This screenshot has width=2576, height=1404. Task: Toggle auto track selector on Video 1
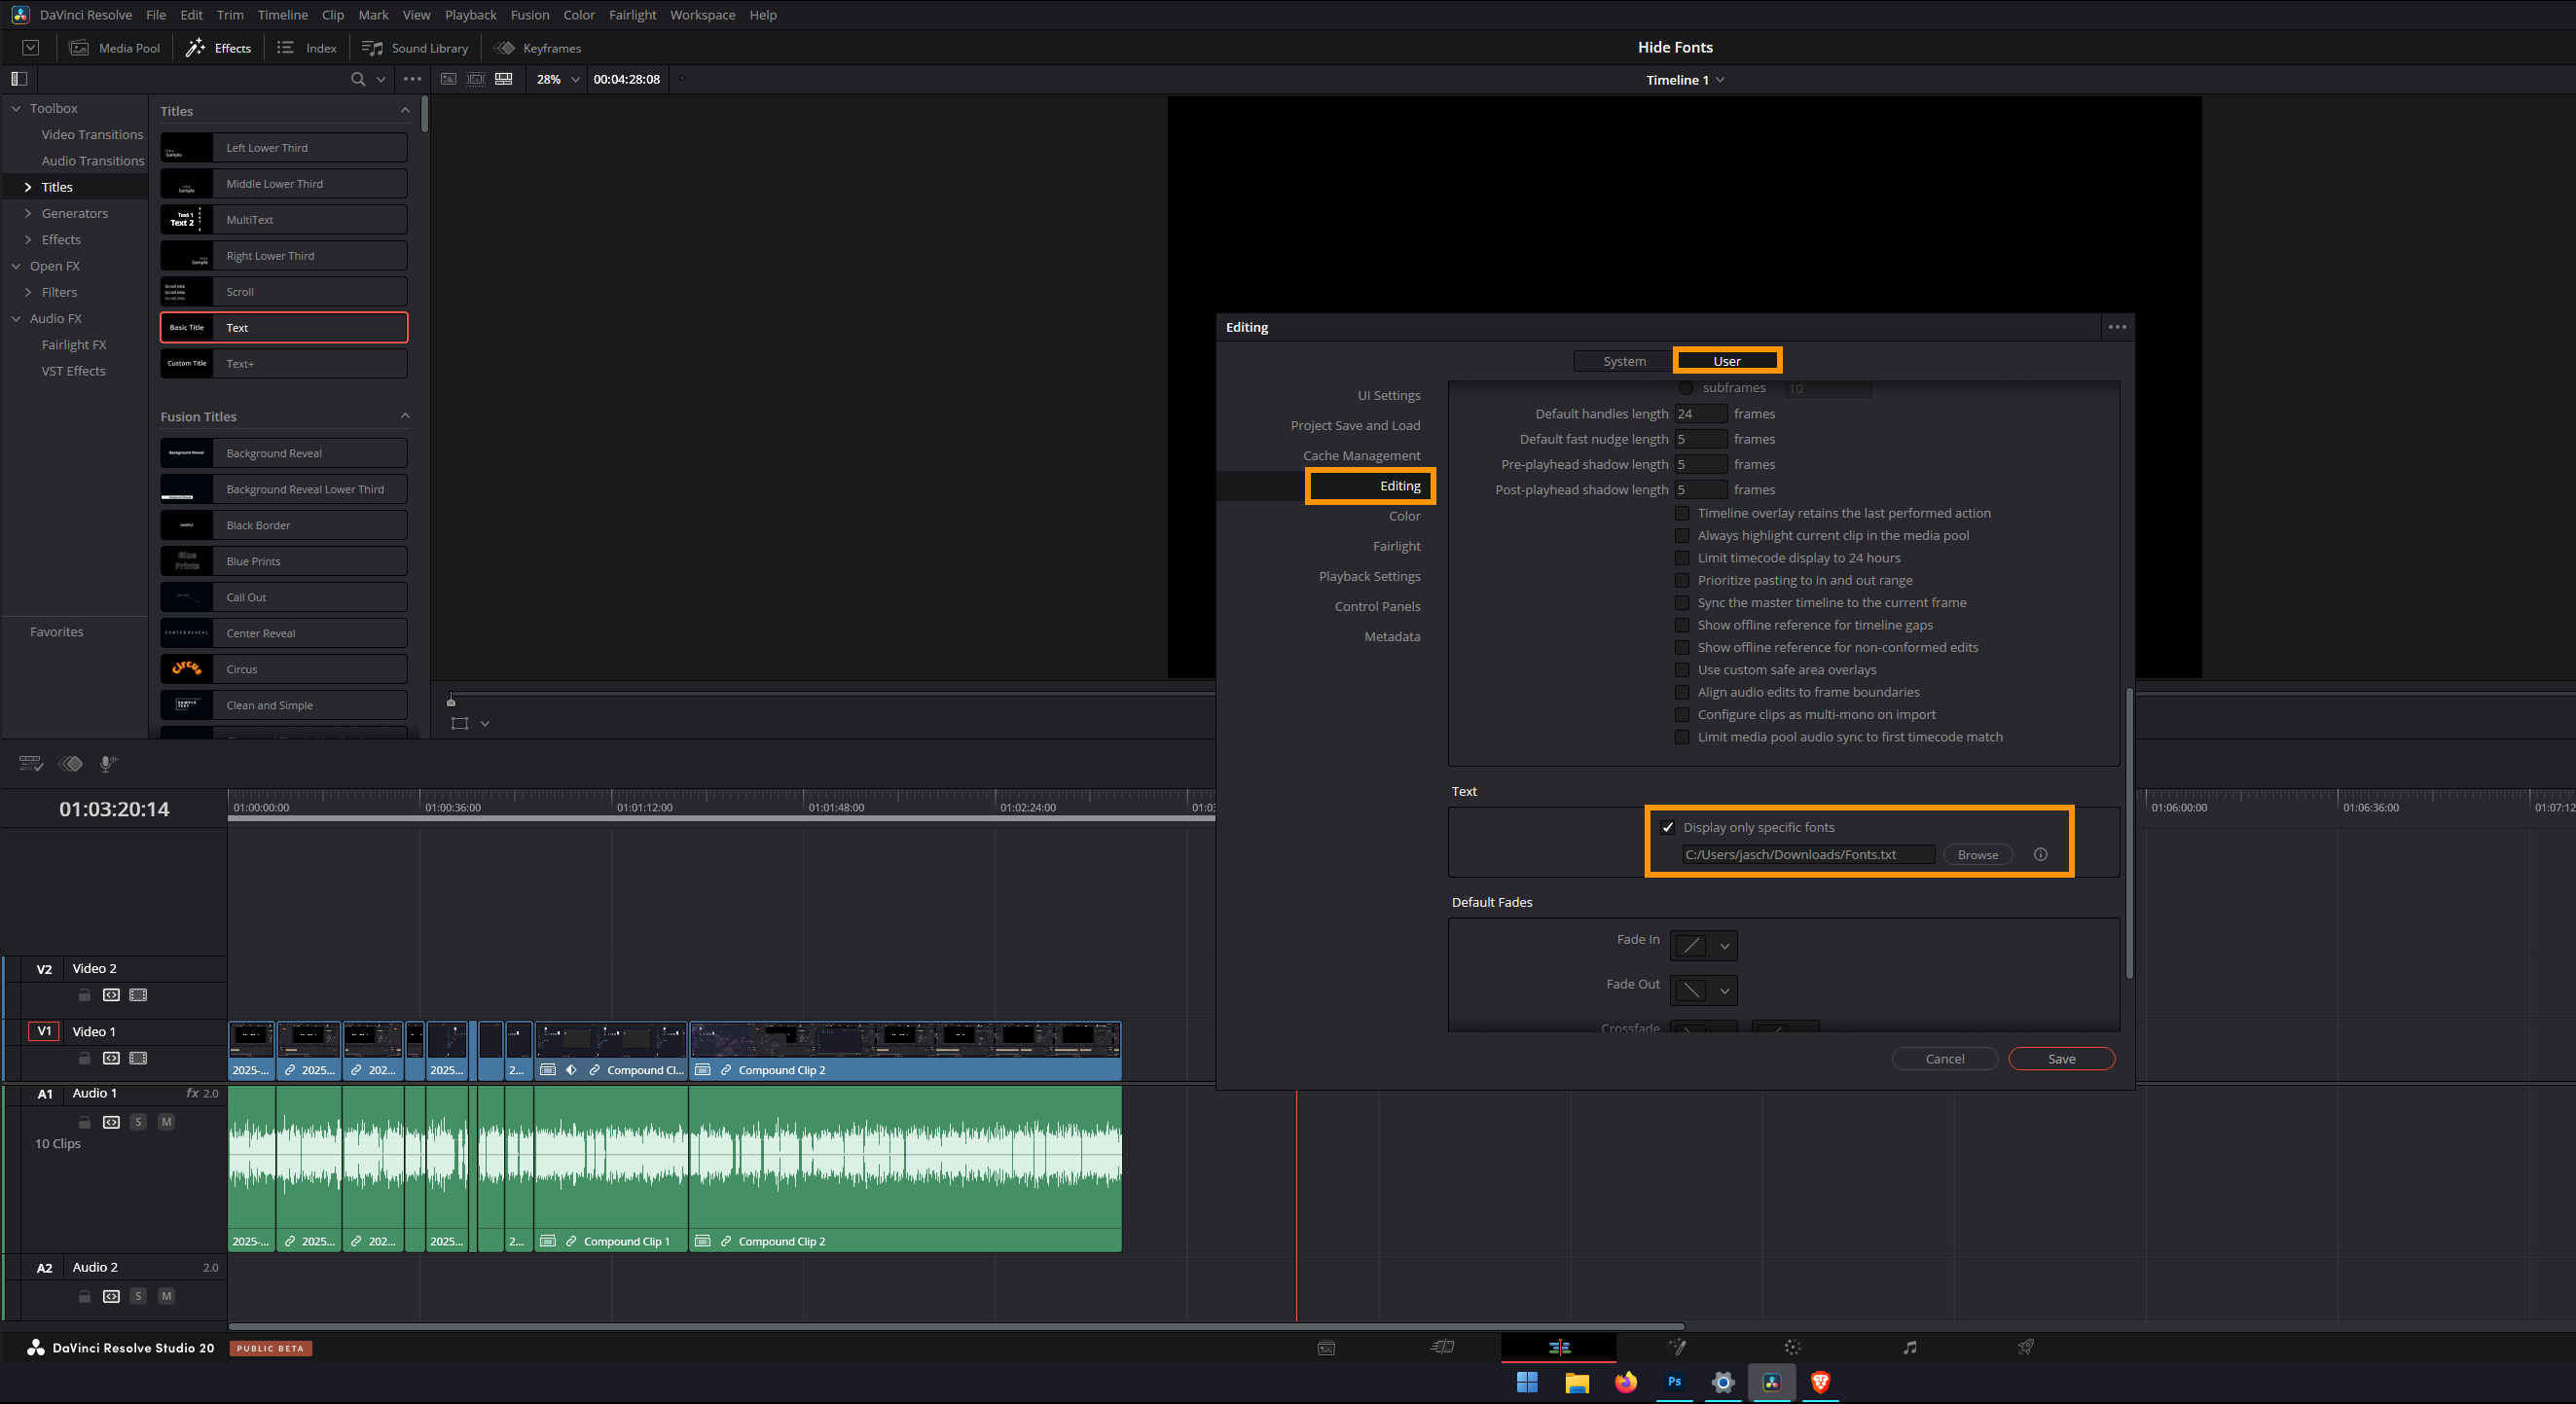click(111, 1058)
